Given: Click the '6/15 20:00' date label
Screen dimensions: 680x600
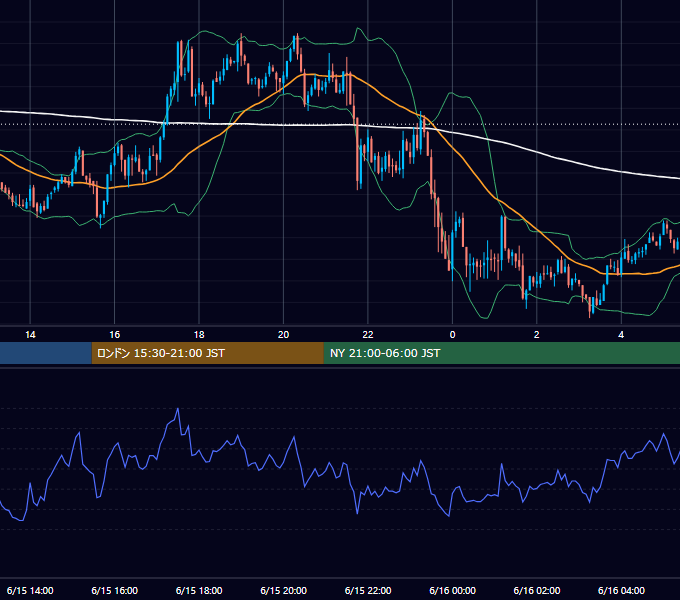Looking at the screenshot, I should (283, 590).
